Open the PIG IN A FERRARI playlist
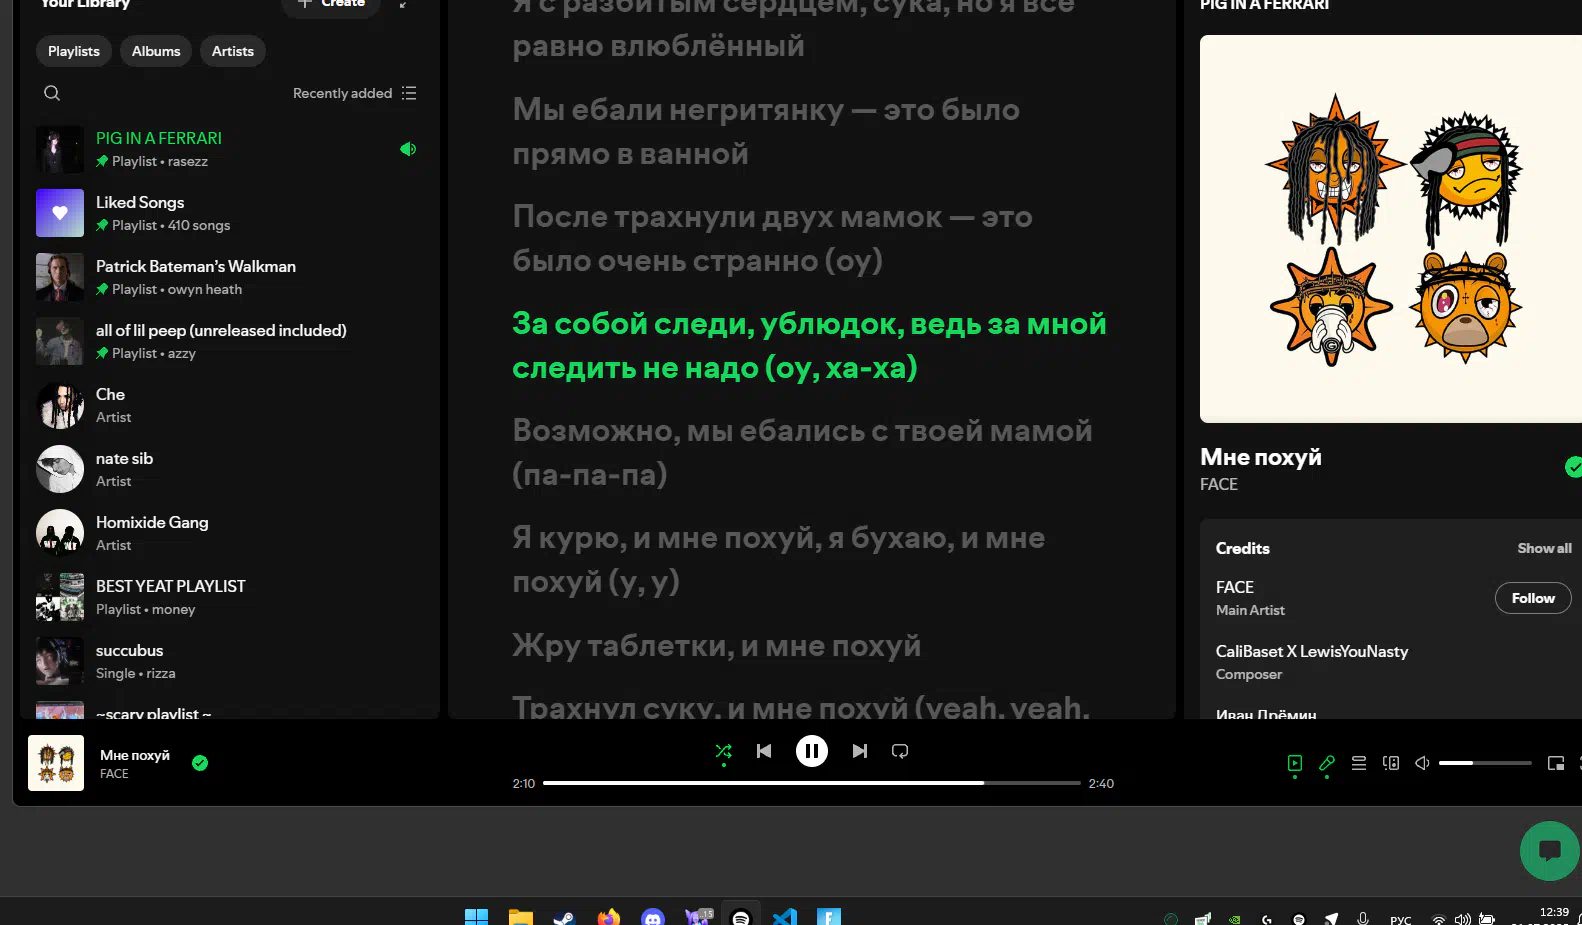This screenshot has width=1582, height=925. point(228,149)
